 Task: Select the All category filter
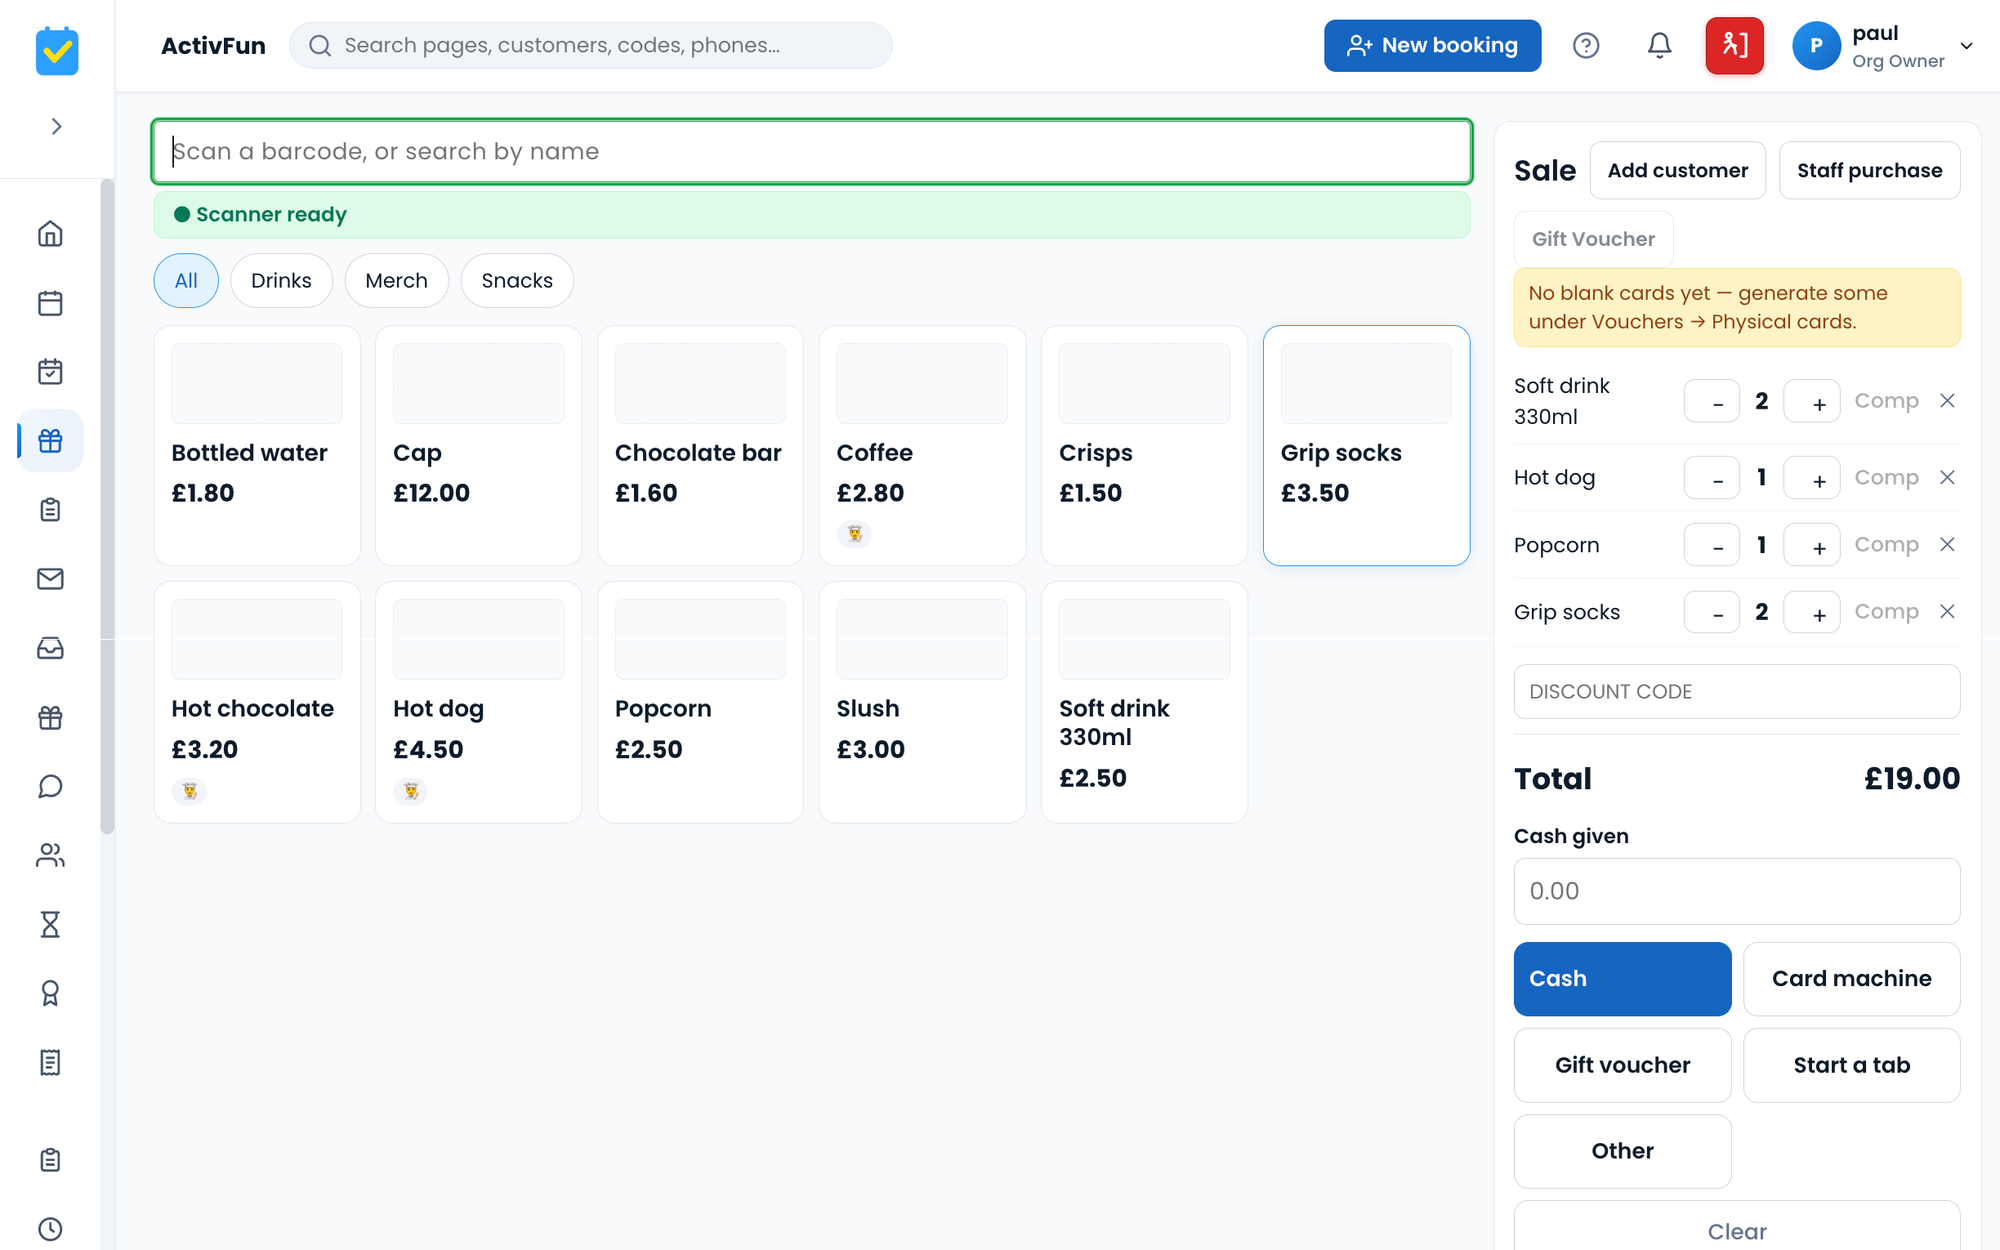186,281
